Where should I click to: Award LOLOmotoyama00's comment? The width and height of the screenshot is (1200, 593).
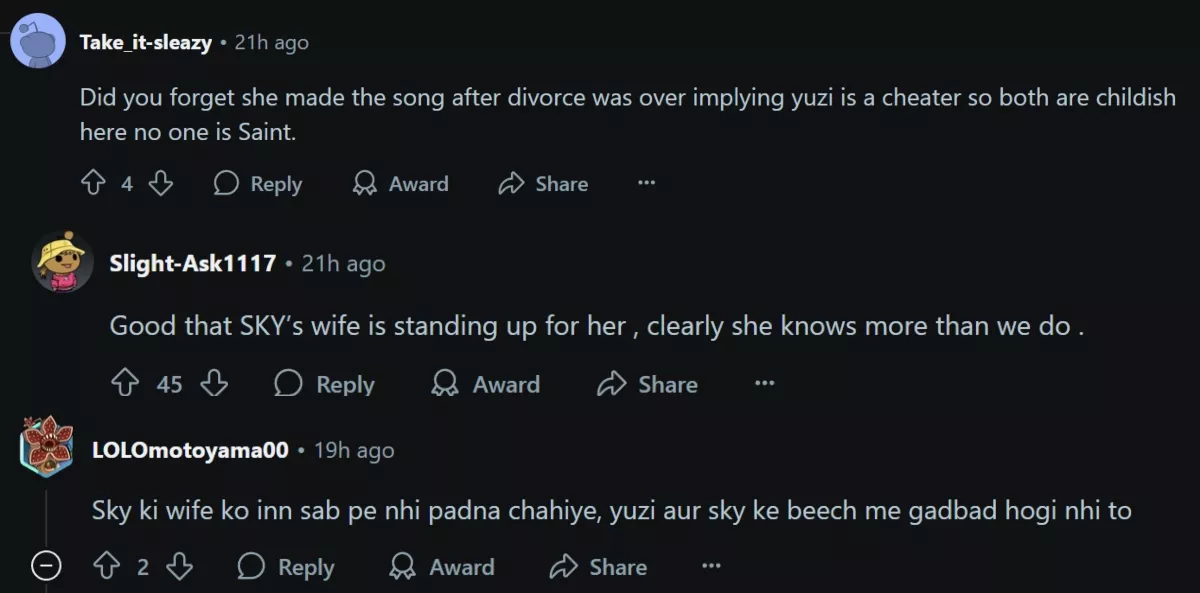[x=441, y=568]
